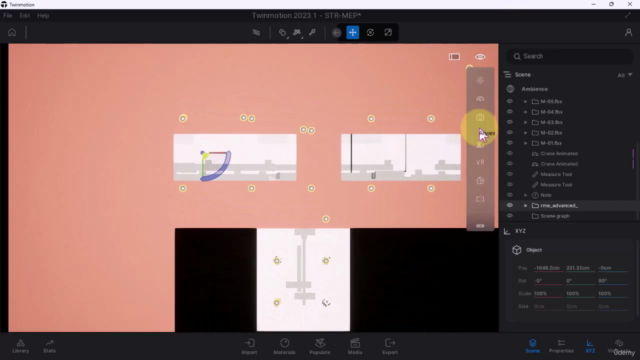640x360 pixels.
Task: Open the Stats panel
Action: click(x=49, y=346)
